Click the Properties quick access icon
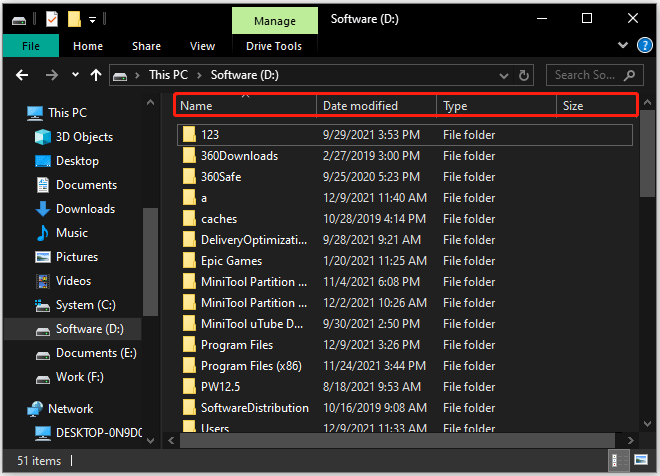This screenshot has width=660, height=476. tap(52, 19)
